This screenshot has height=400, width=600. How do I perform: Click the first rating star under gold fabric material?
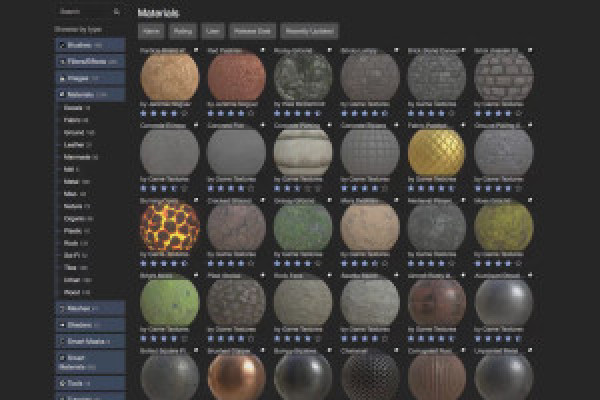tap(411, 188)
